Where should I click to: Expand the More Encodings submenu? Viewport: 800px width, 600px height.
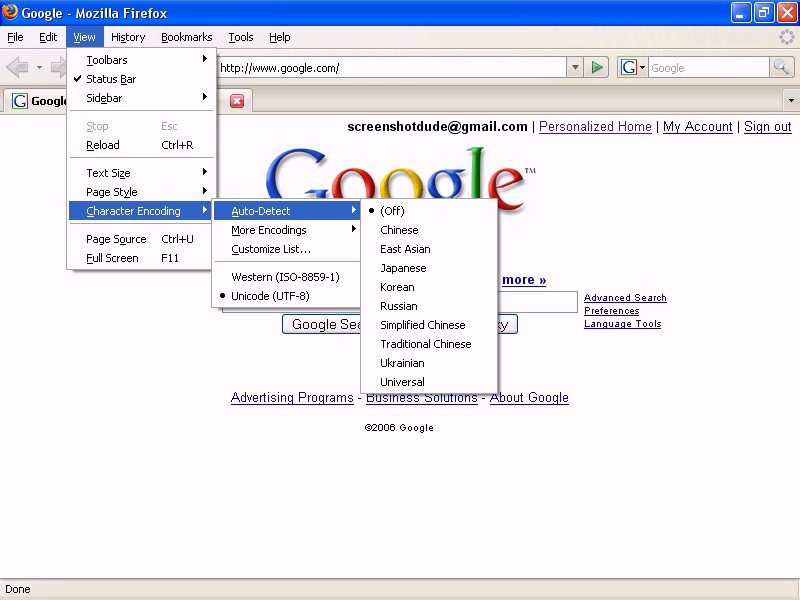(x=269, y=230)
